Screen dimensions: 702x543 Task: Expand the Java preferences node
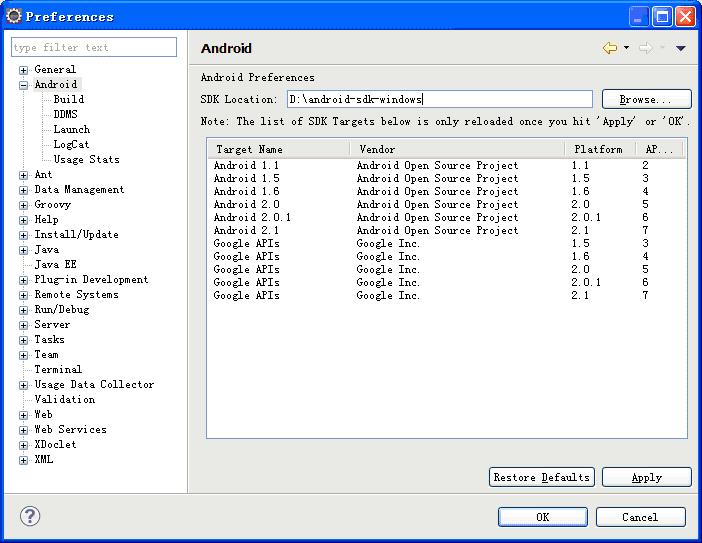tap(23, 250)
